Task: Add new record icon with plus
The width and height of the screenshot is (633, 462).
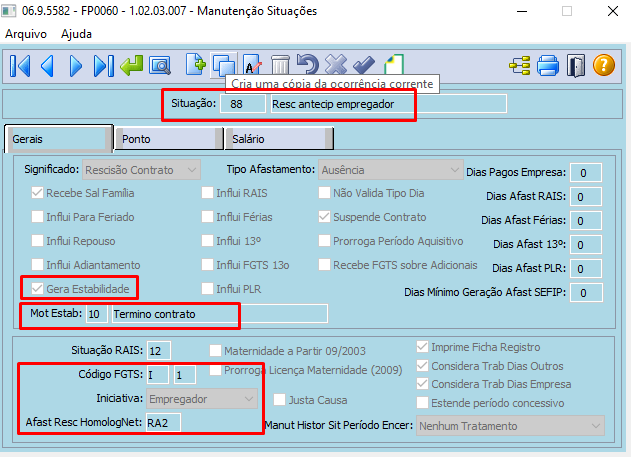Action: tap(196, 65)
